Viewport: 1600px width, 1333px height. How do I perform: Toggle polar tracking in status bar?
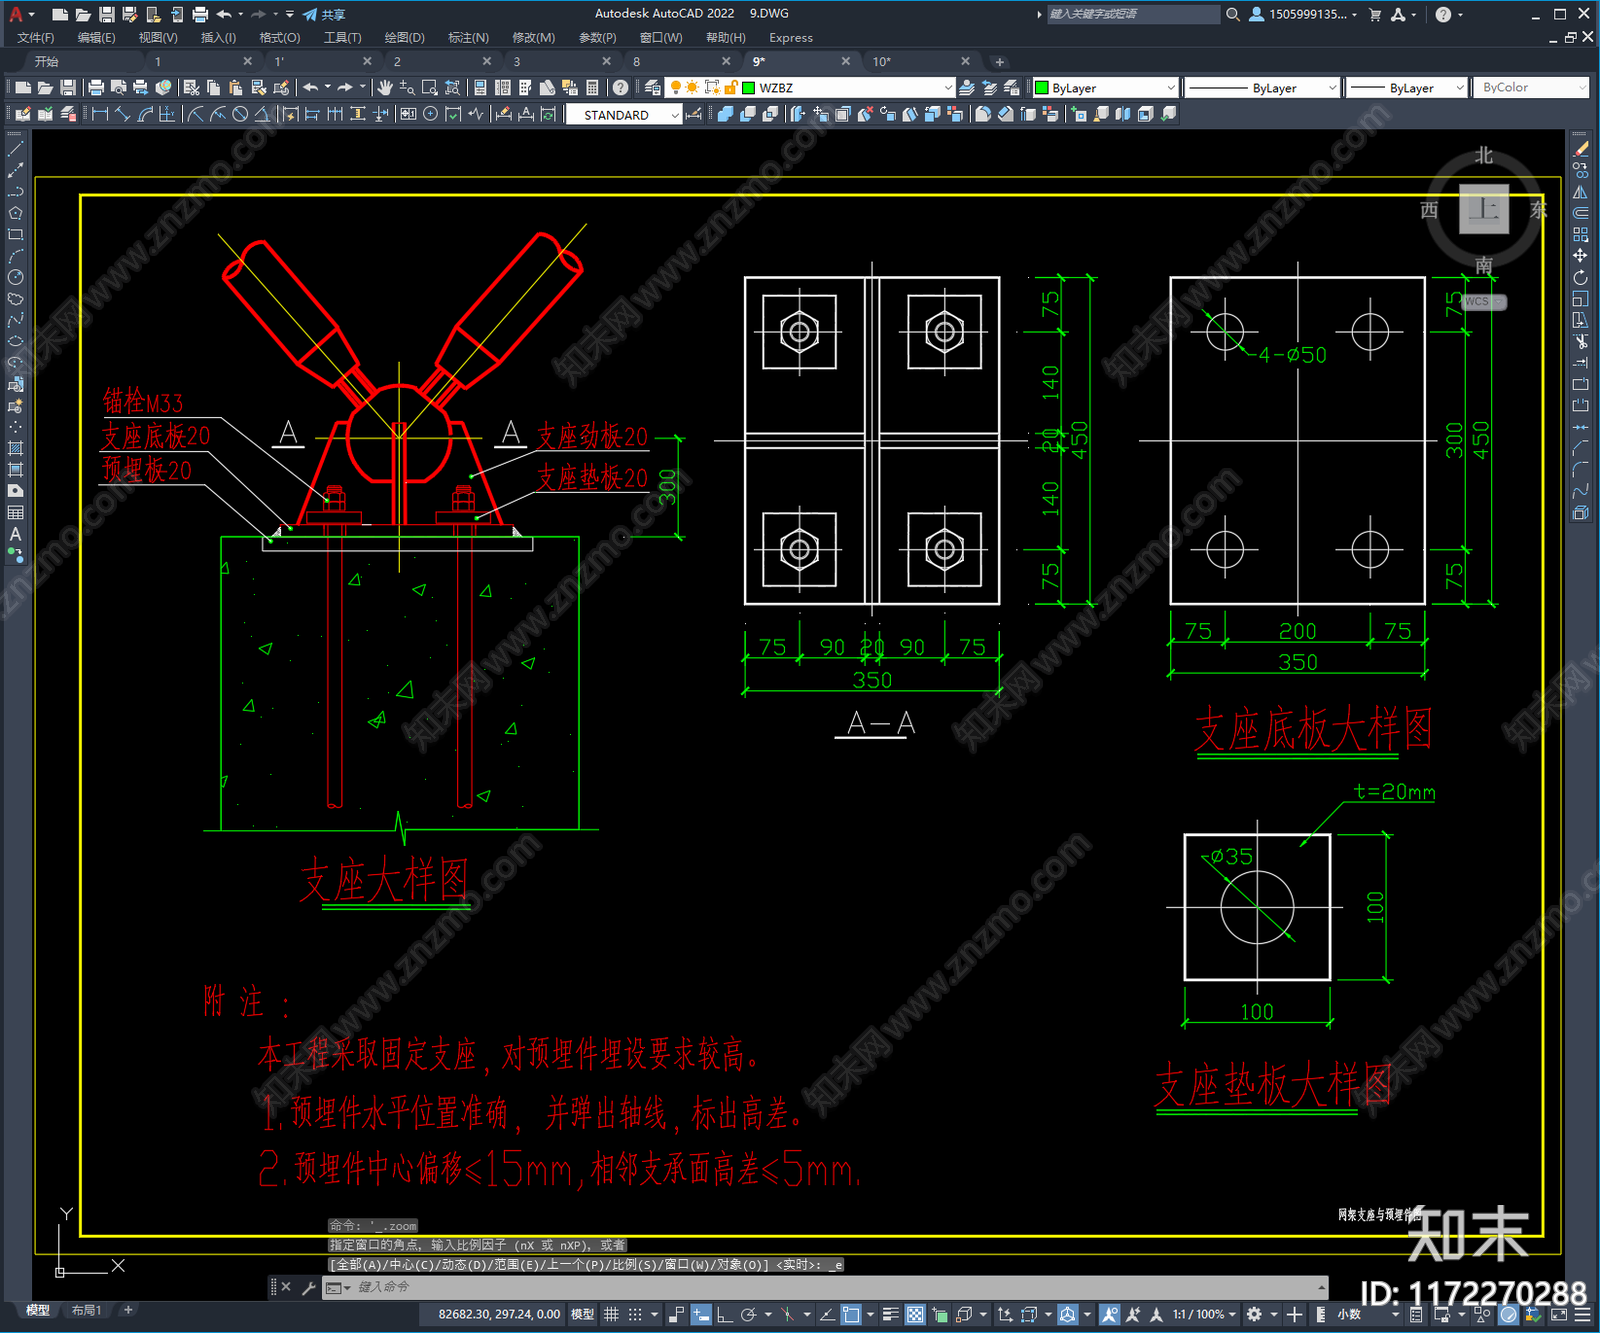748,1314
